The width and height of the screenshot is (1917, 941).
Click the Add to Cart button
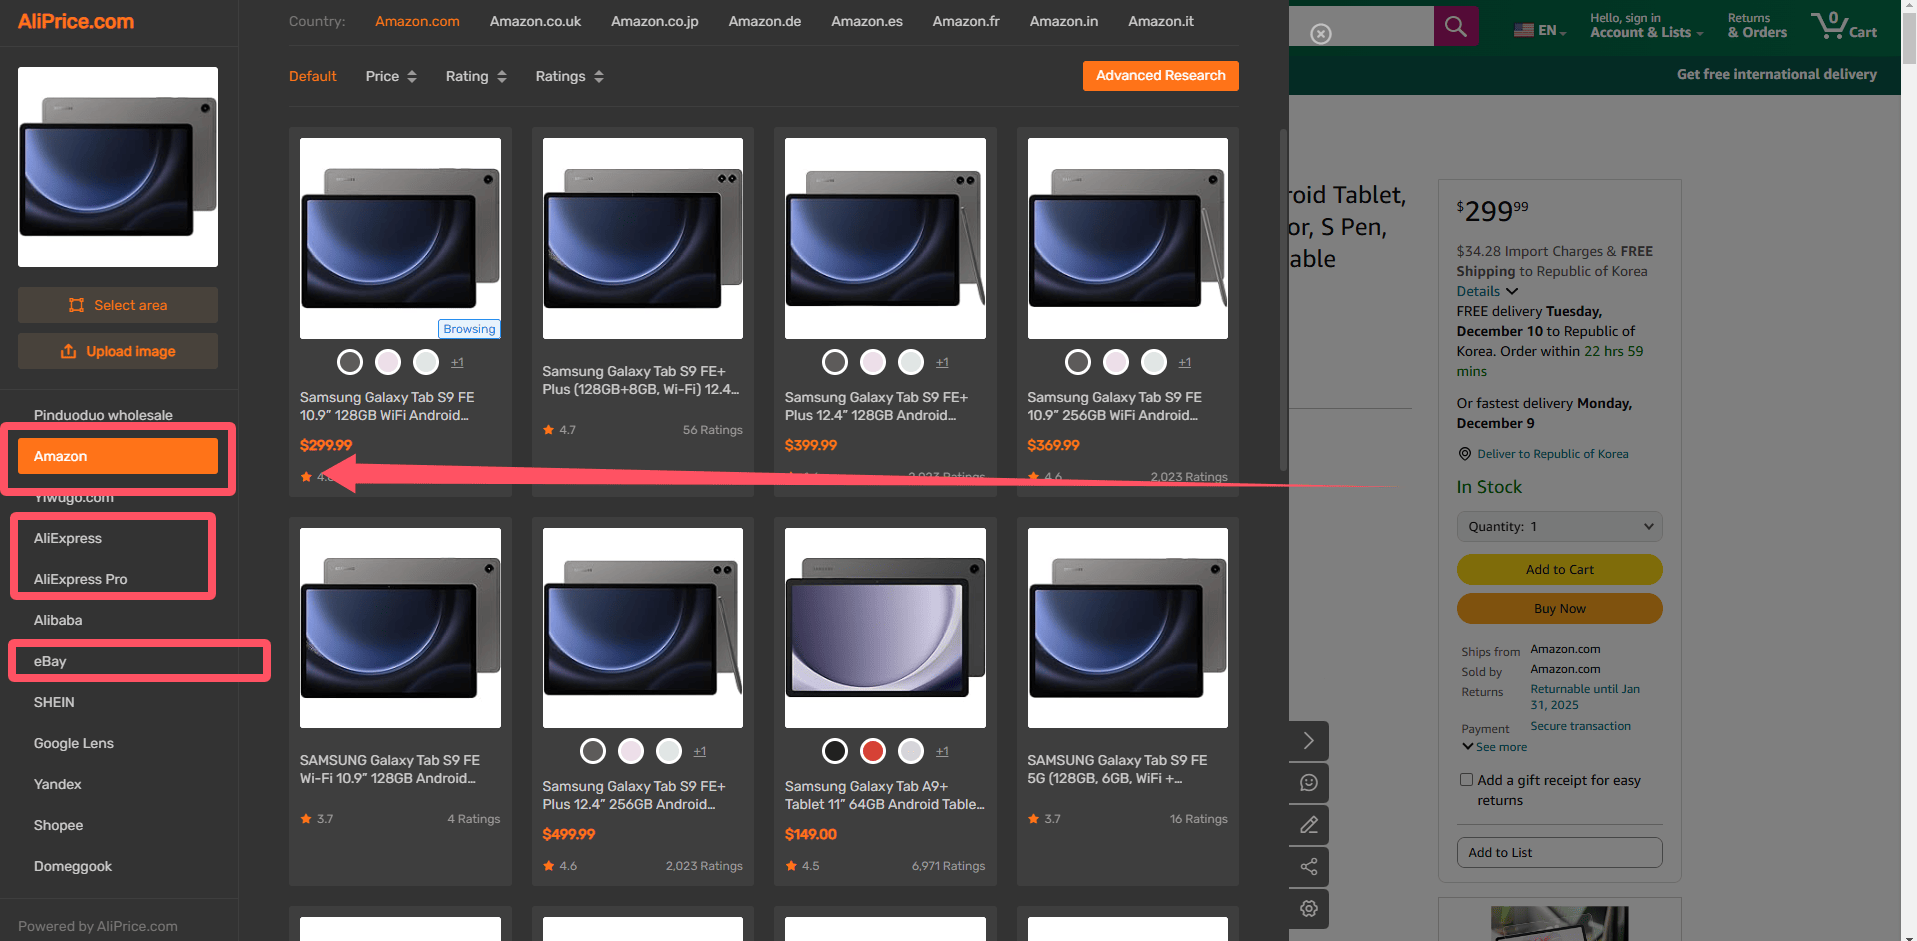(x=1559, y=570)
